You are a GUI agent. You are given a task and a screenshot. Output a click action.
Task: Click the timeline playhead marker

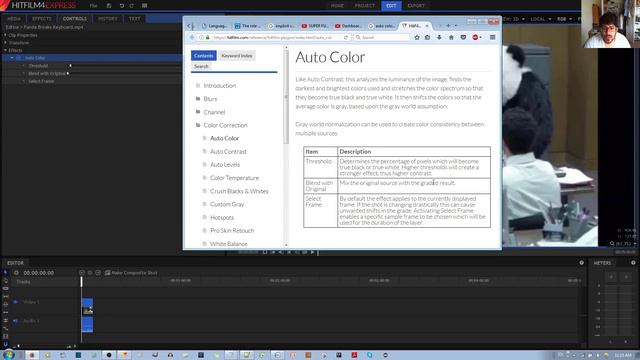tap(81, 281)
